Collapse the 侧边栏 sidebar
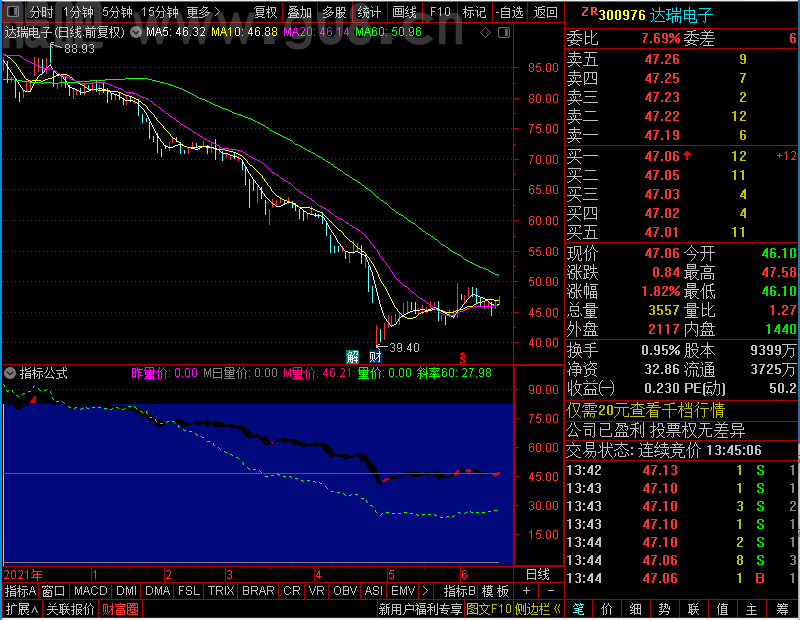800x620 pixels. click(538, 609)
